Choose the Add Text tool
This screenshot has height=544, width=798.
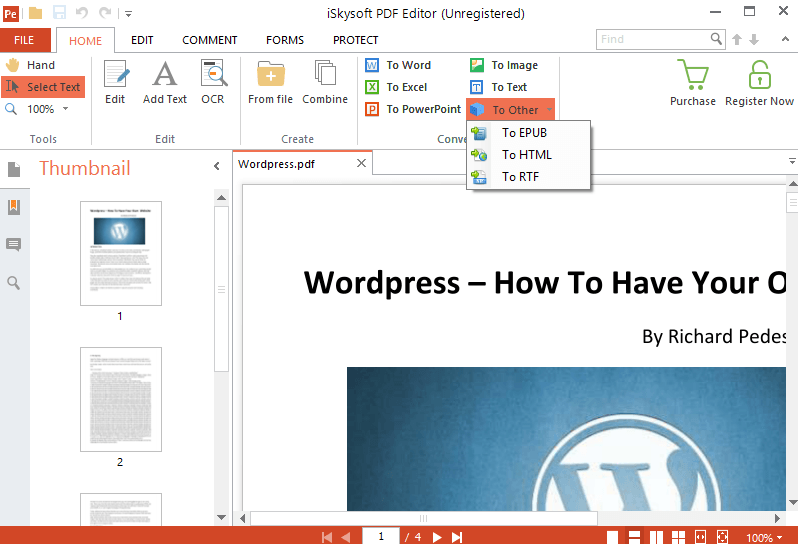[165, 82]
